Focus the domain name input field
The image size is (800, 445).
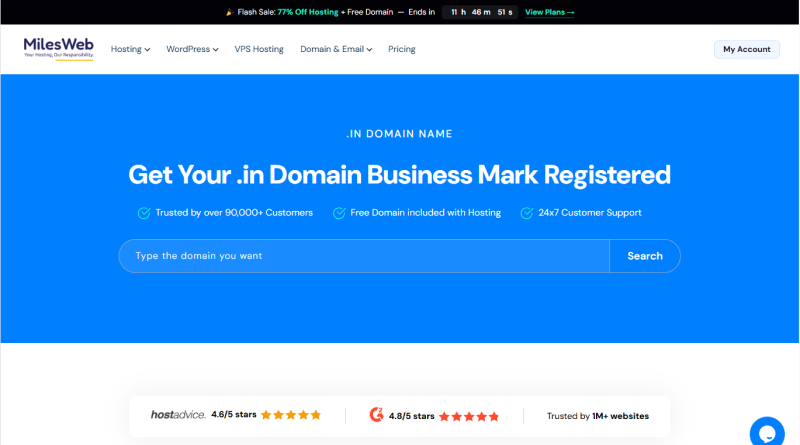(364, 256)
